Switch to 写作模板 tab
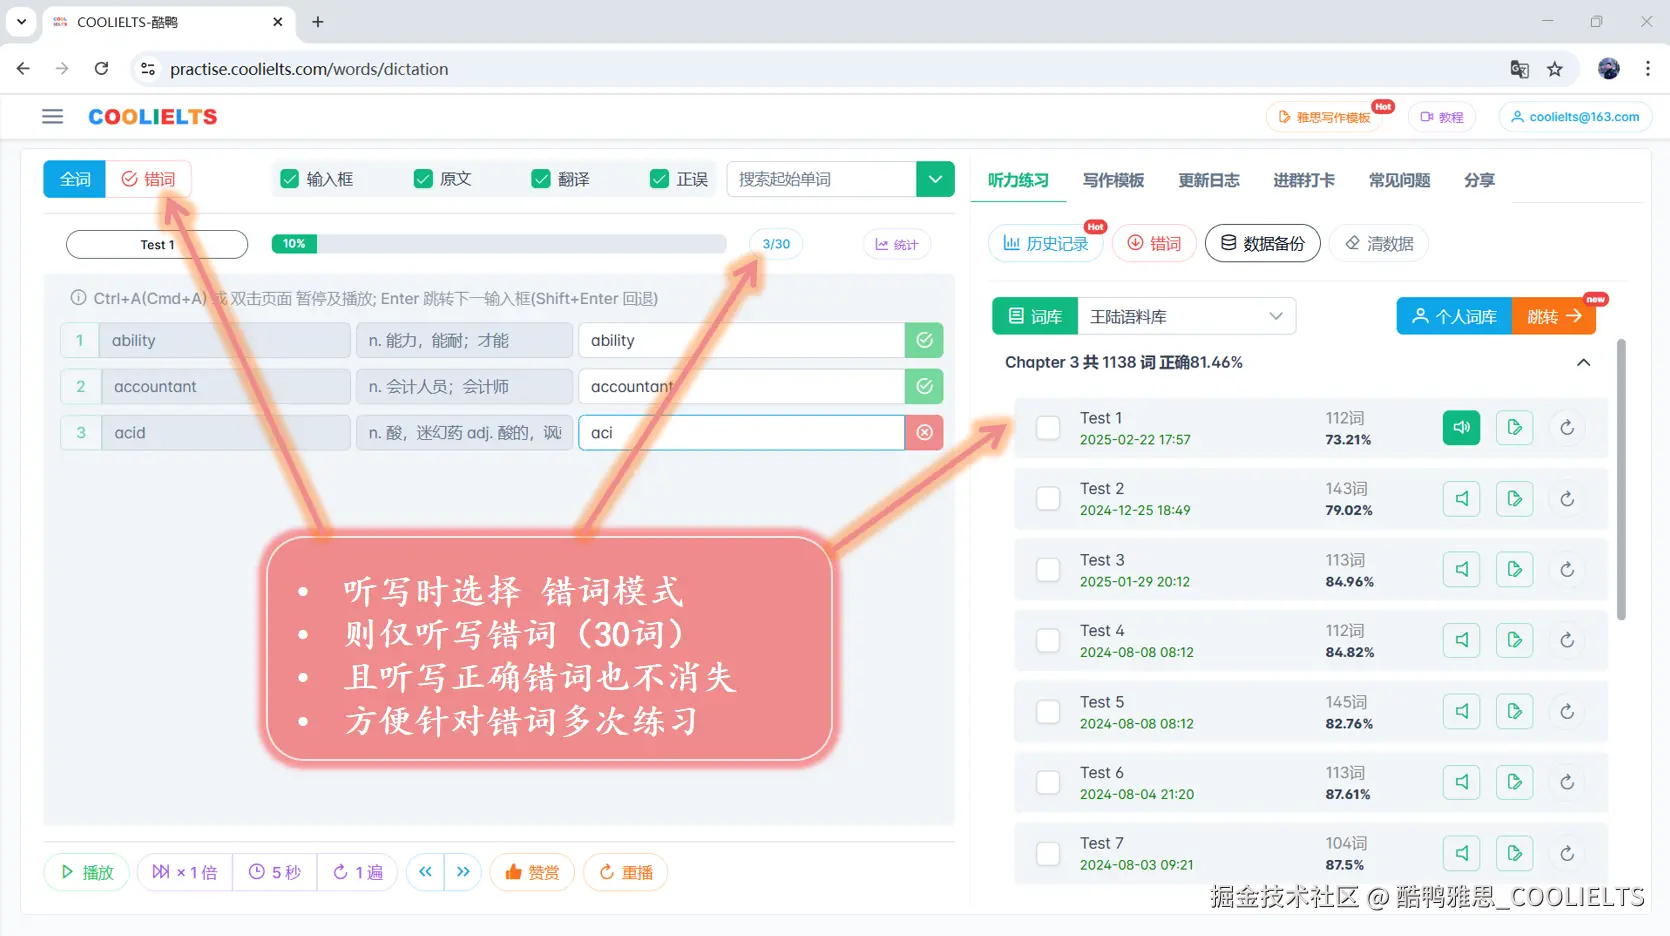1670x936 pixels. coord(1113,180)
